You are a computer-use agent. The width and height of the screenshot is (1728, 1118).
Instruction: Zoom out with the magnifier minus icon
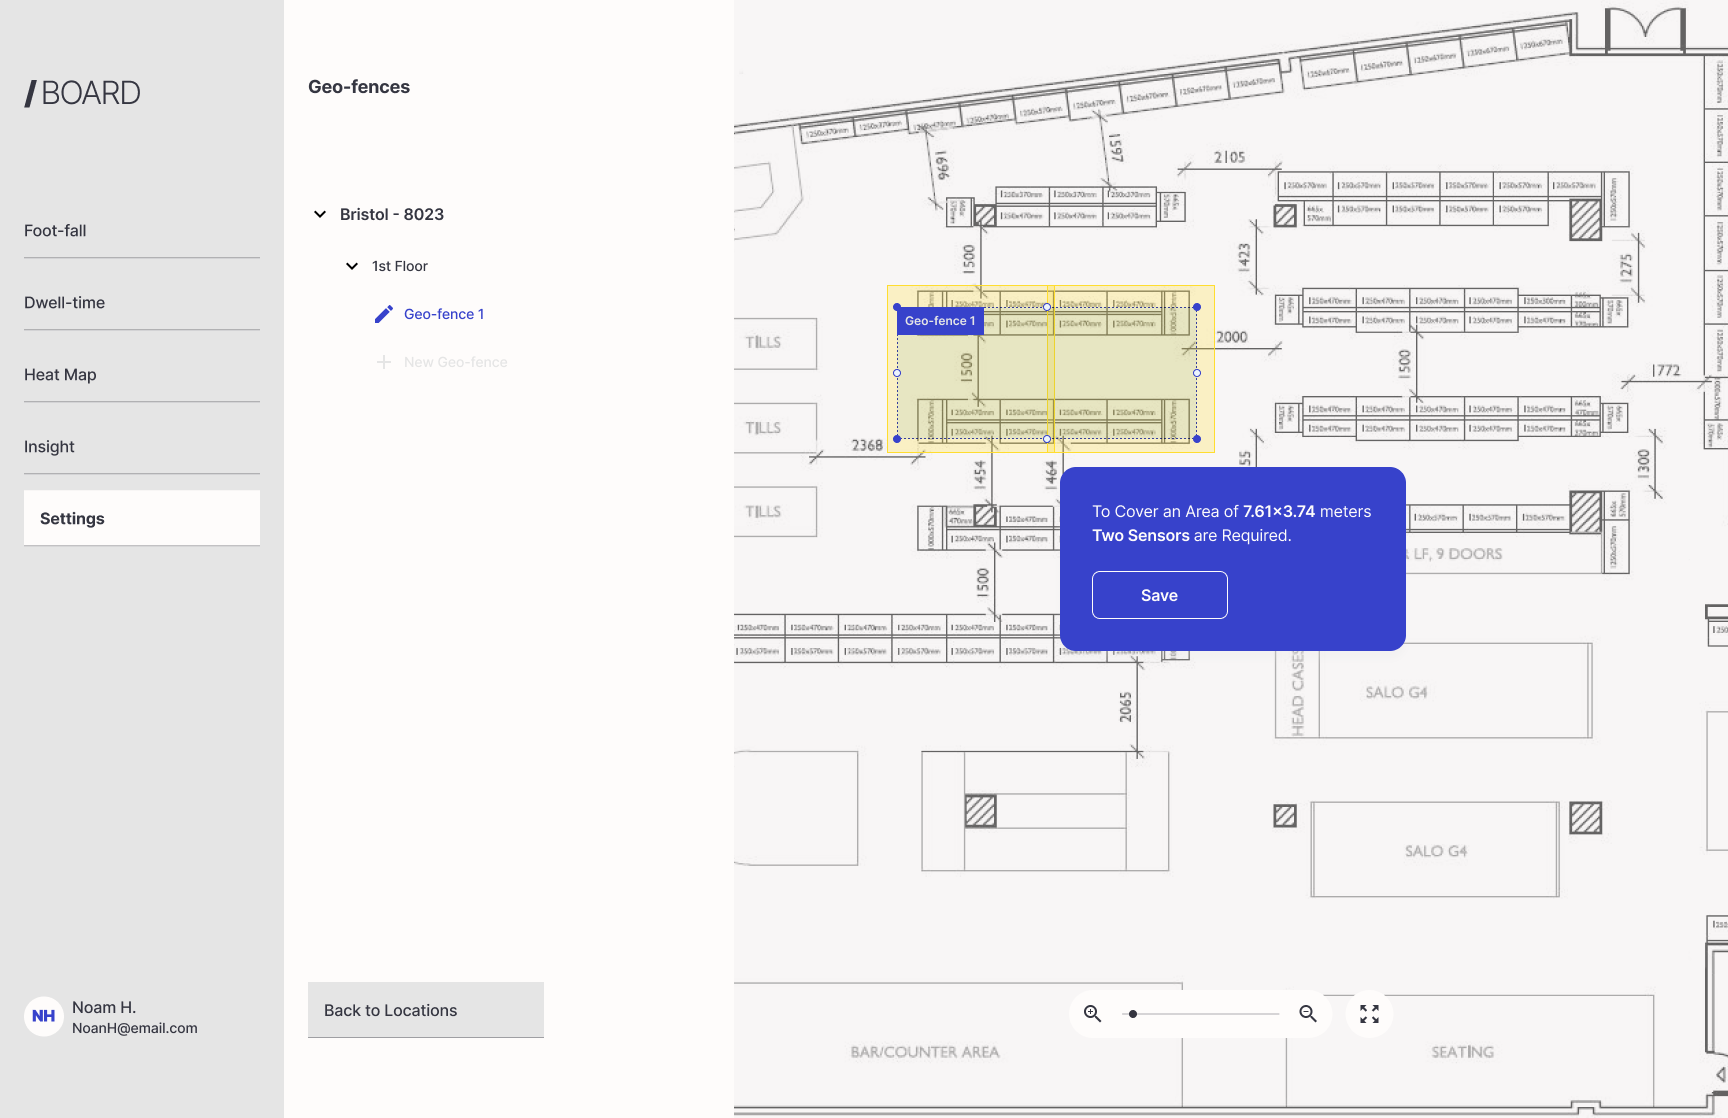coord(1308,1014)
